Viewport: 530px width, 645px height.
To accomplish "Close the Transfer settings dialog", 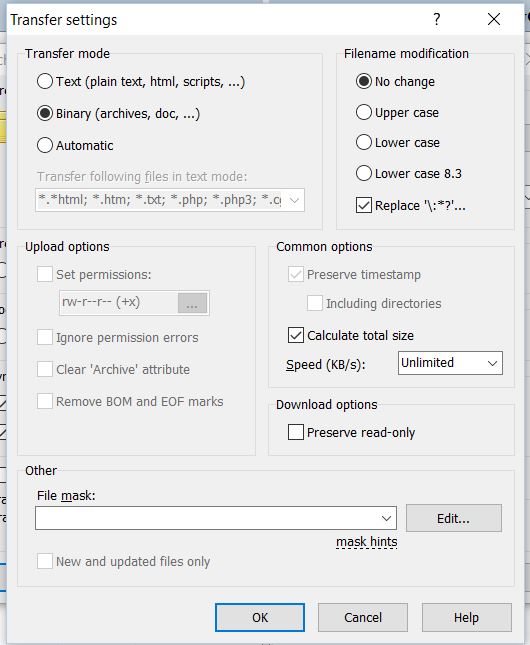I will [x=494, y=19].
